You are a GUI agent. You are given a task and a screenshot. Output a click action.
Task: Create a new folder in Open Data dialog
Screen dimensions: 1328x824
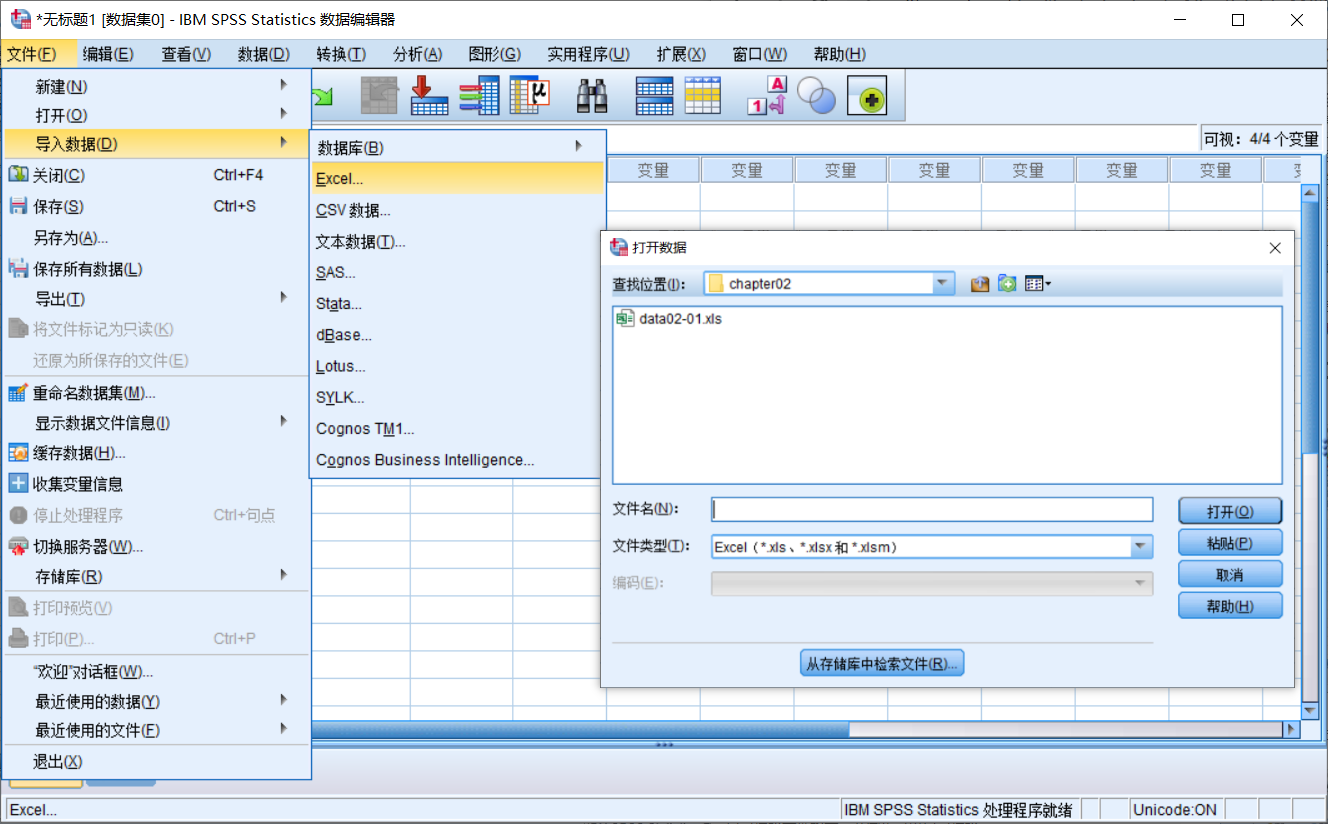point(1007,284)
